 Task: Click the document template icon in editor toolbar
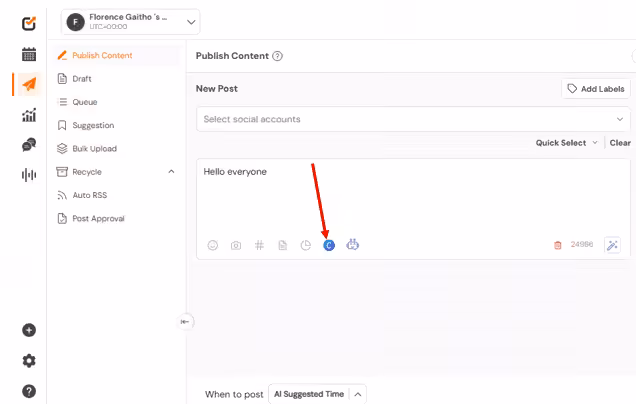pos(283,245)
